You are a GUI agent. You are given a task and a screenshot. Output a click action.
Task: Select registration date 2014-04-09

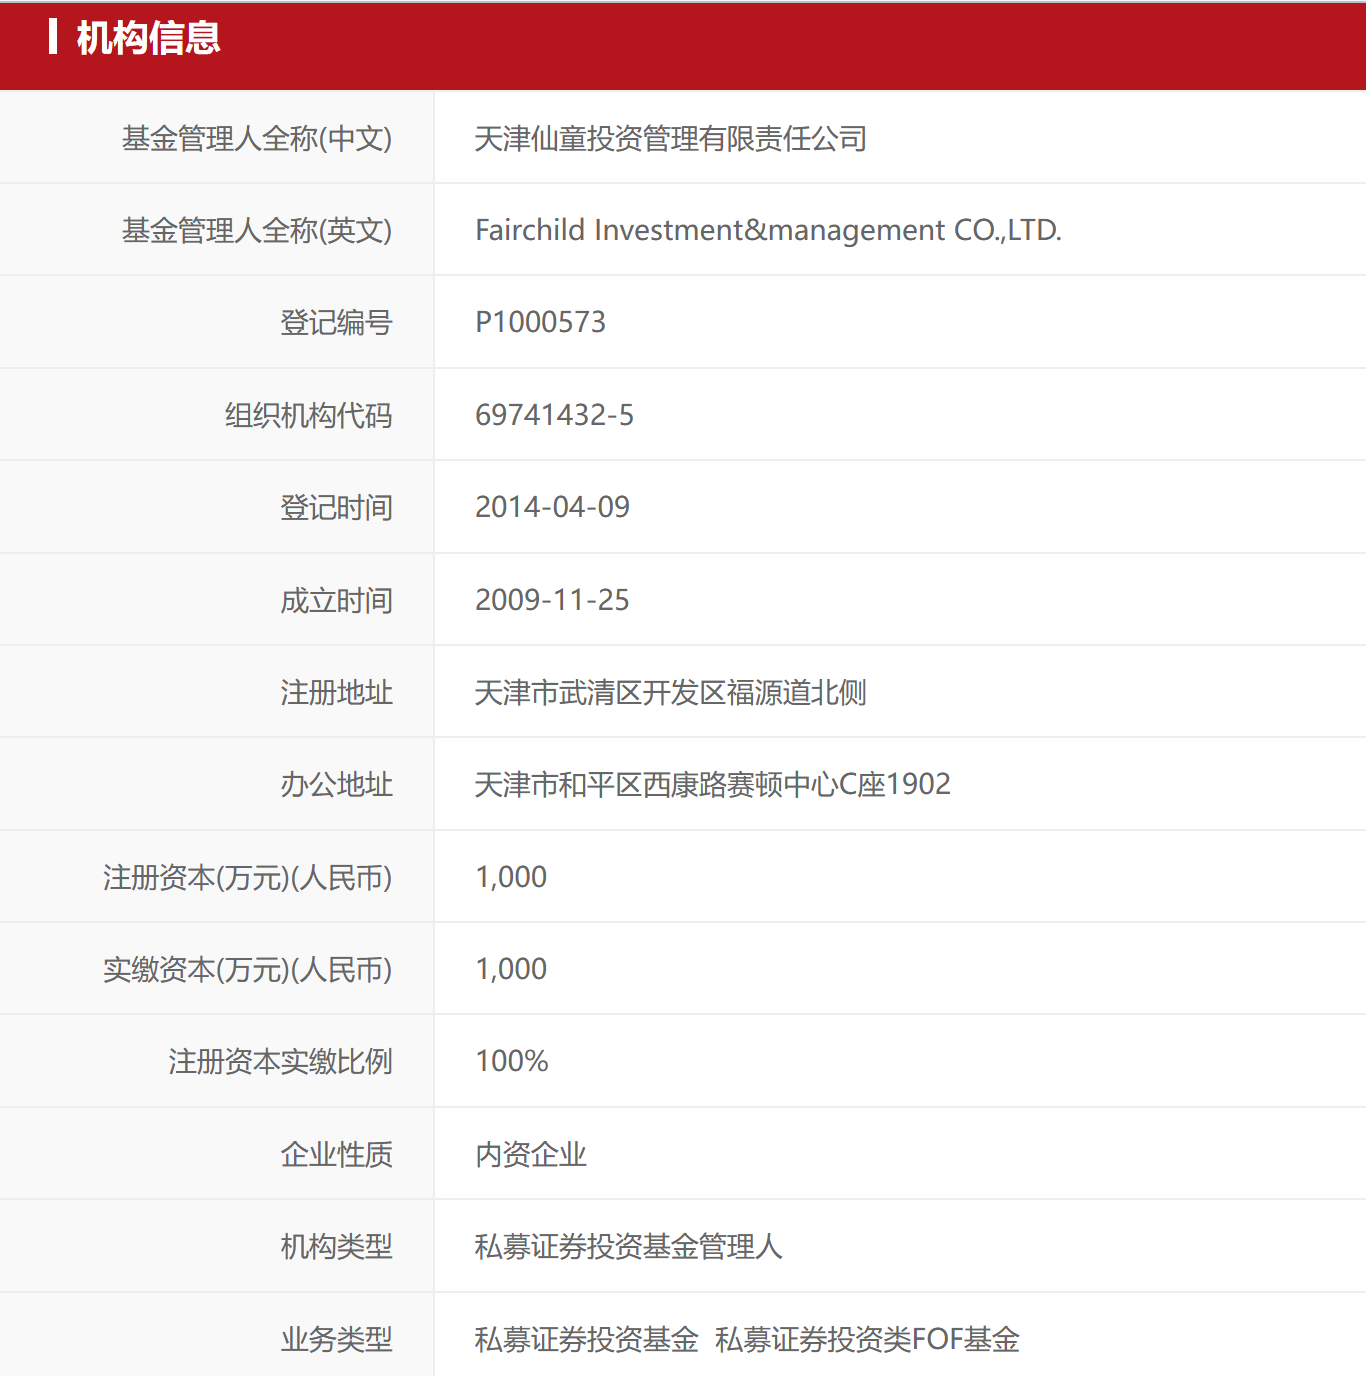click(552, 507)
